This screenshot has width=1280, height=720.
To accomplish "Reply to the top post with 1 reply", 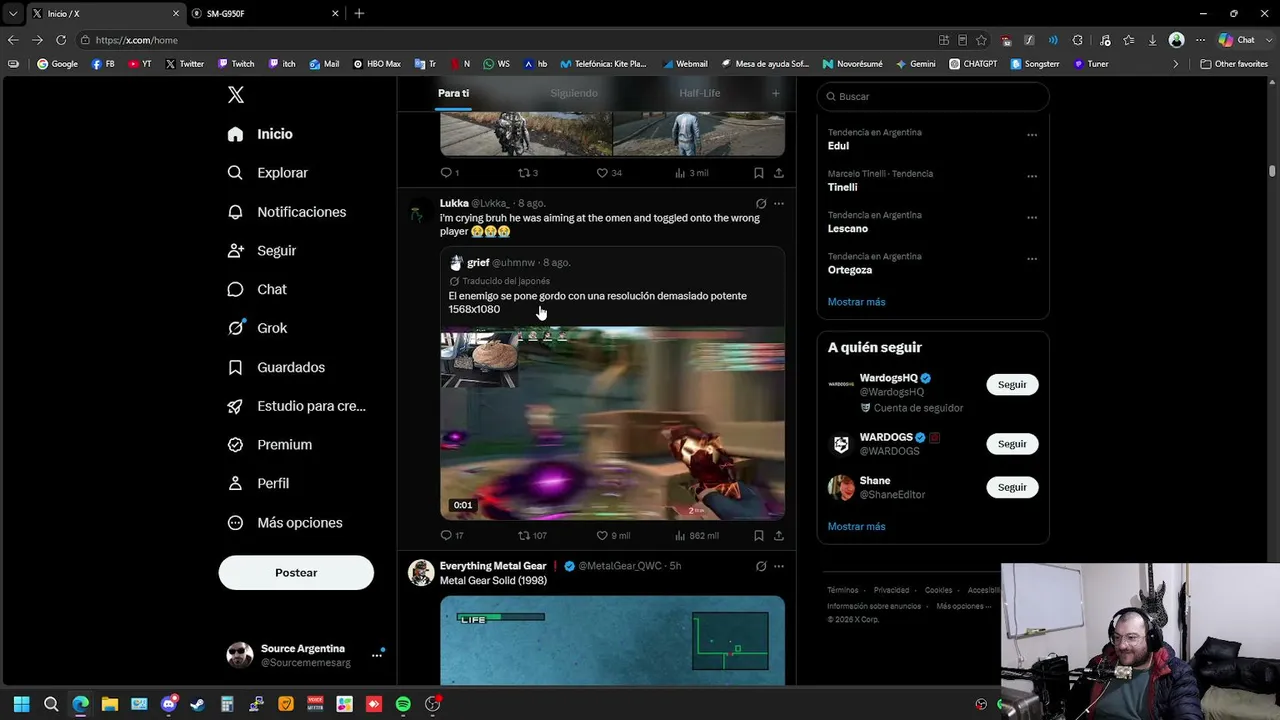I will [x=450, y=173].
